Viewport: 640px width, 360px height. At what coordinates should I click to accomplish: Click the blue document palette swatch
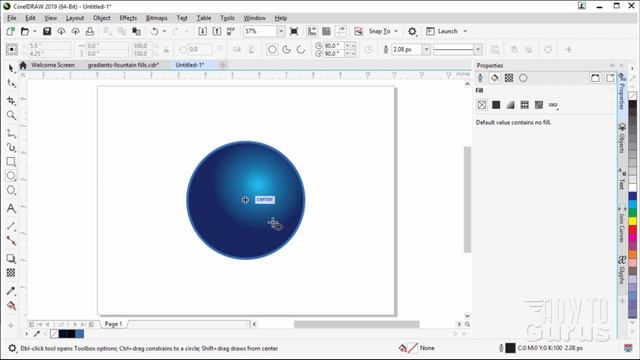pos(80,334)
